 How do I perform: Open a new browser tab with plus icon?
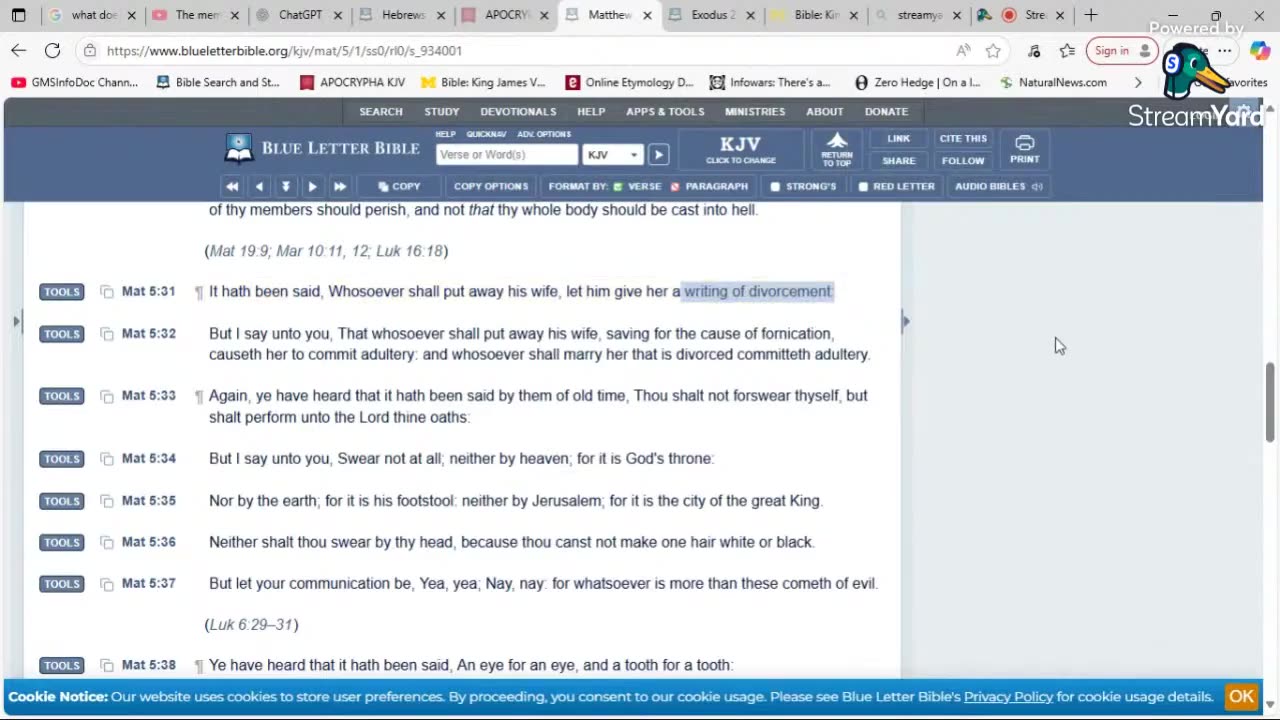[1091, 15]
